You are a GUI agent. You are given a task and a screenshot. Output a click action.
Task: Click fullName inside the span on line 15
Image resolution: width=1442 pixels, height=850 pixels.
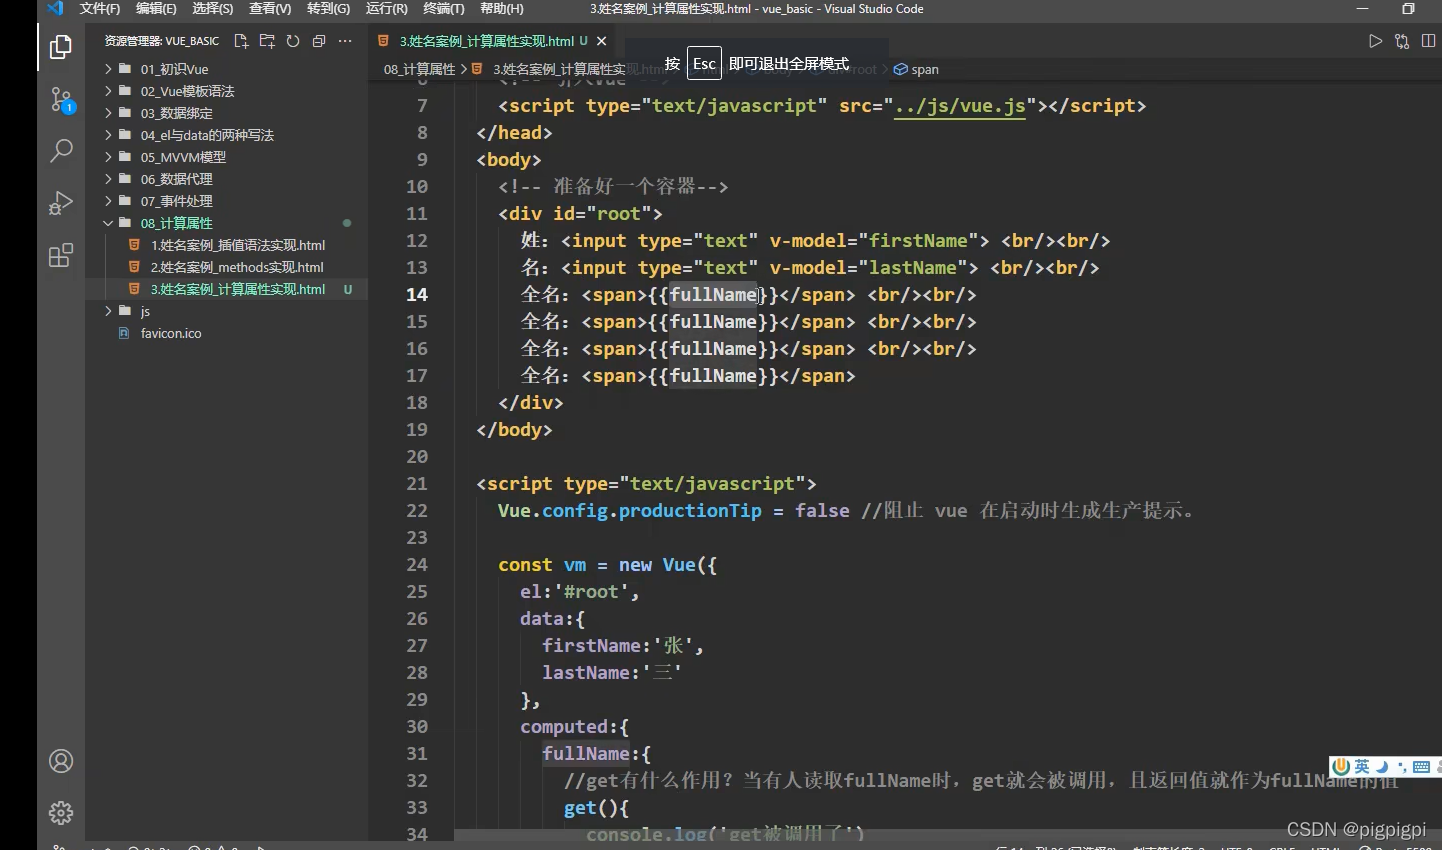point(713,322)
